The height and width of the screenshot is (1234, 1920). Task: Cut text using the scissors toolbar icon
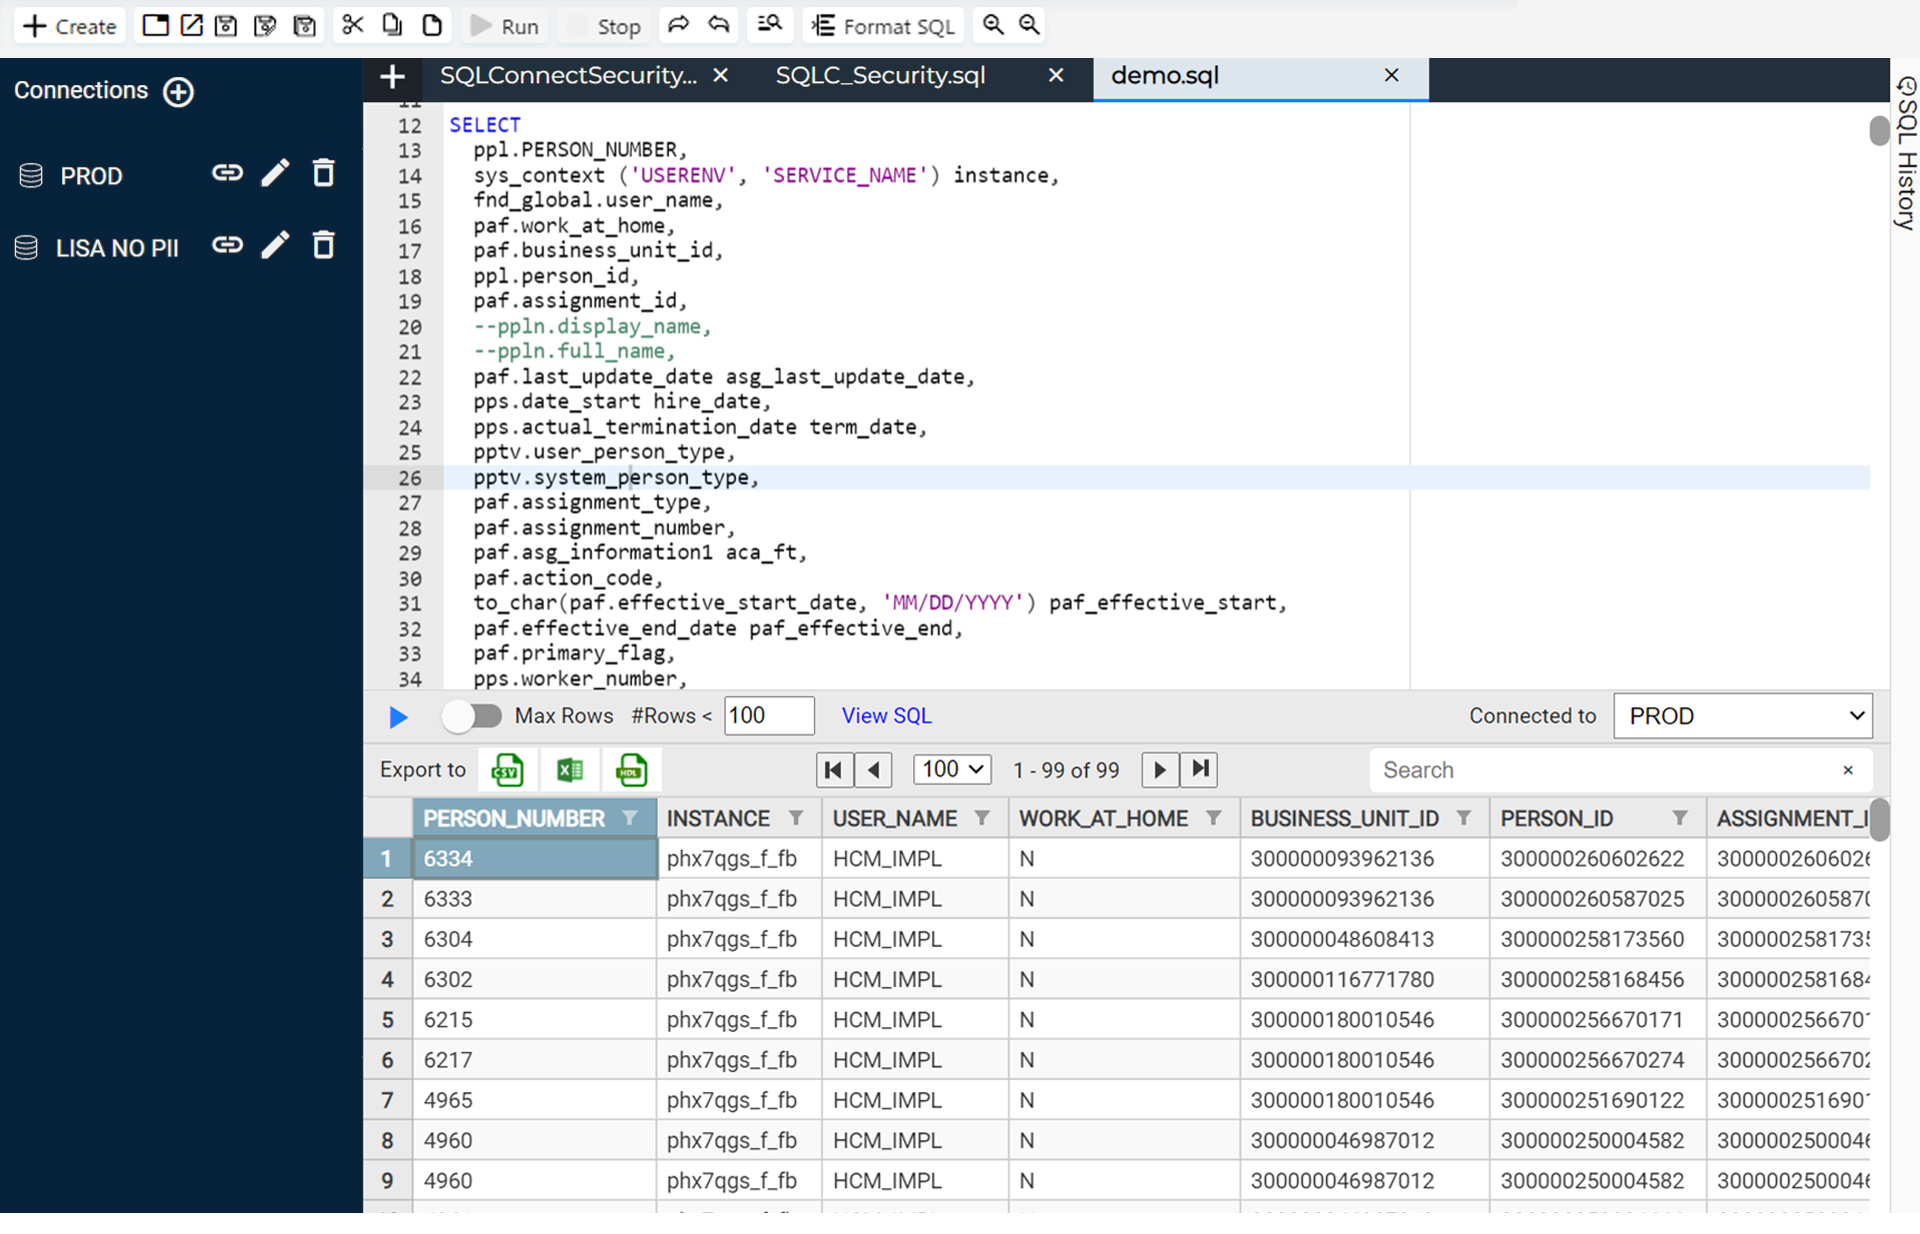coord(352,24)
